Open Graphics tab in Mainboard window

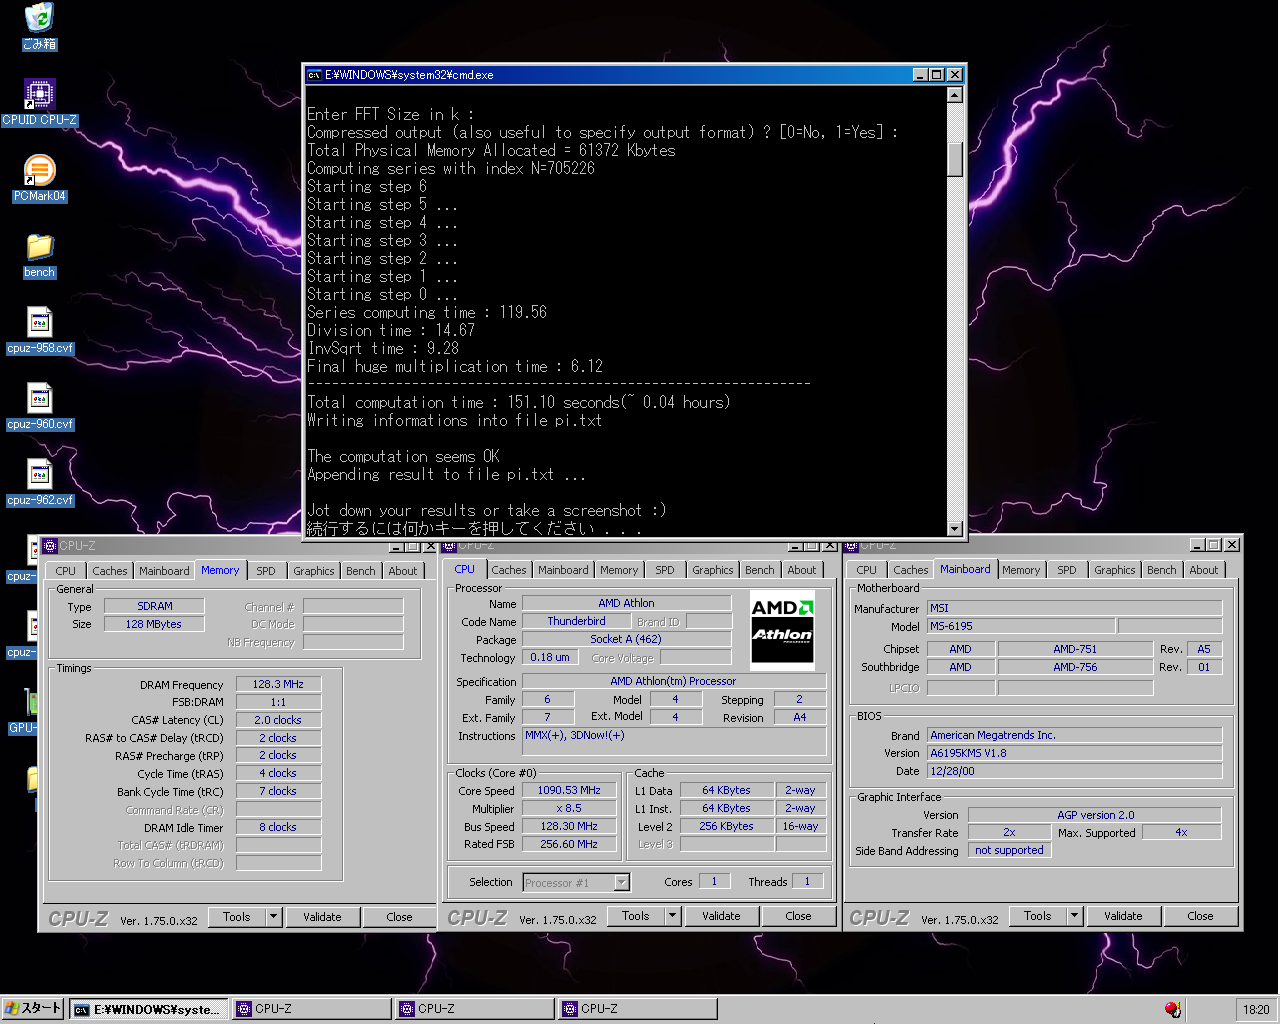(1115, 570)
